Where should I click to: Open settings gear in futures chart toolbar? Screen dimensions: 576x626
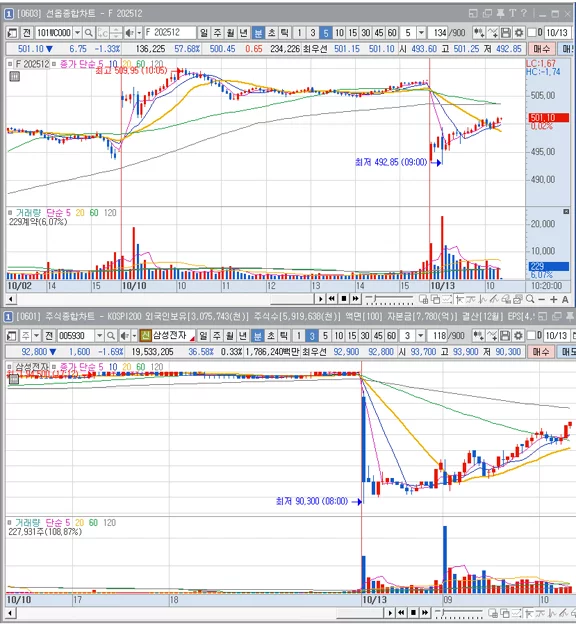[519, 32]
